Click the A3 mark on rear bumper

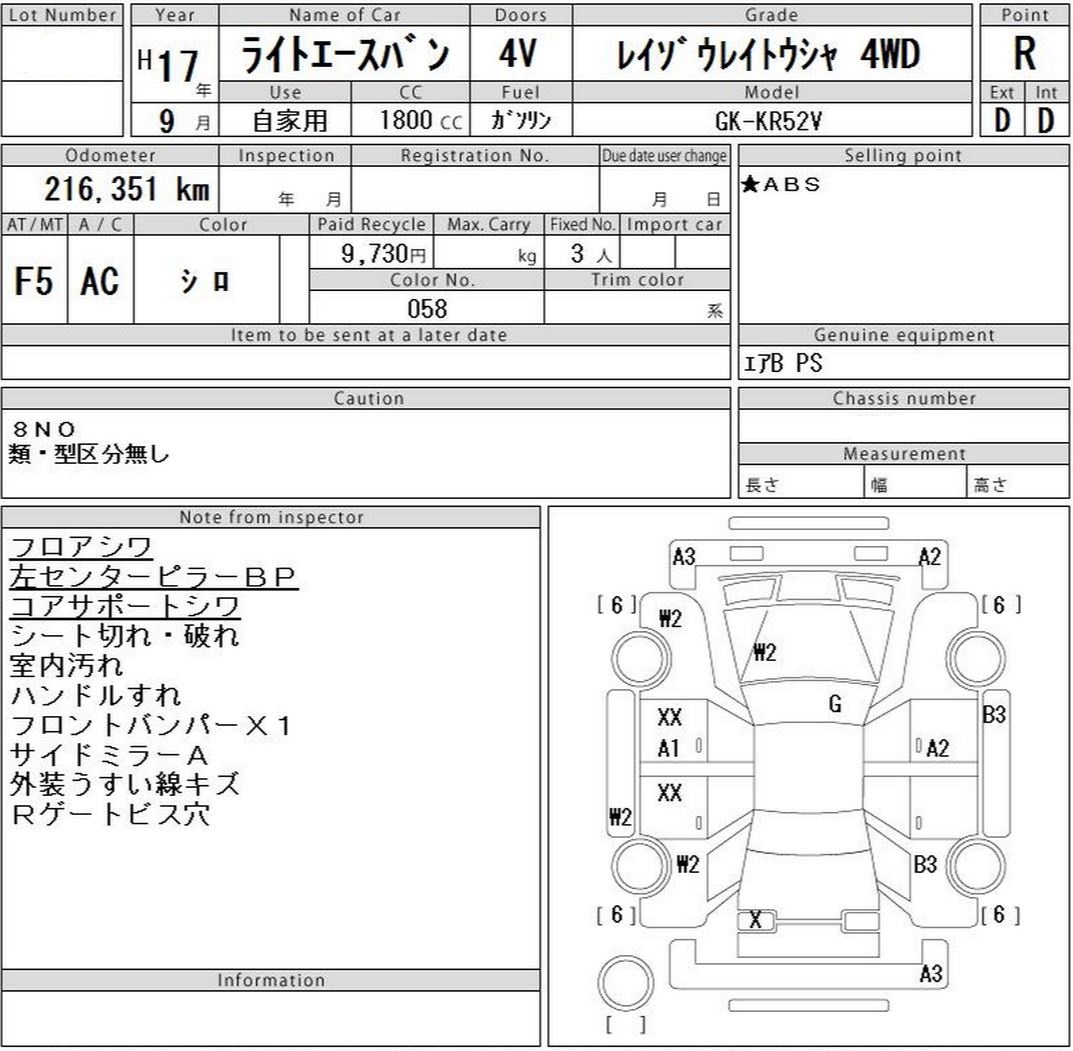(931, 972)
